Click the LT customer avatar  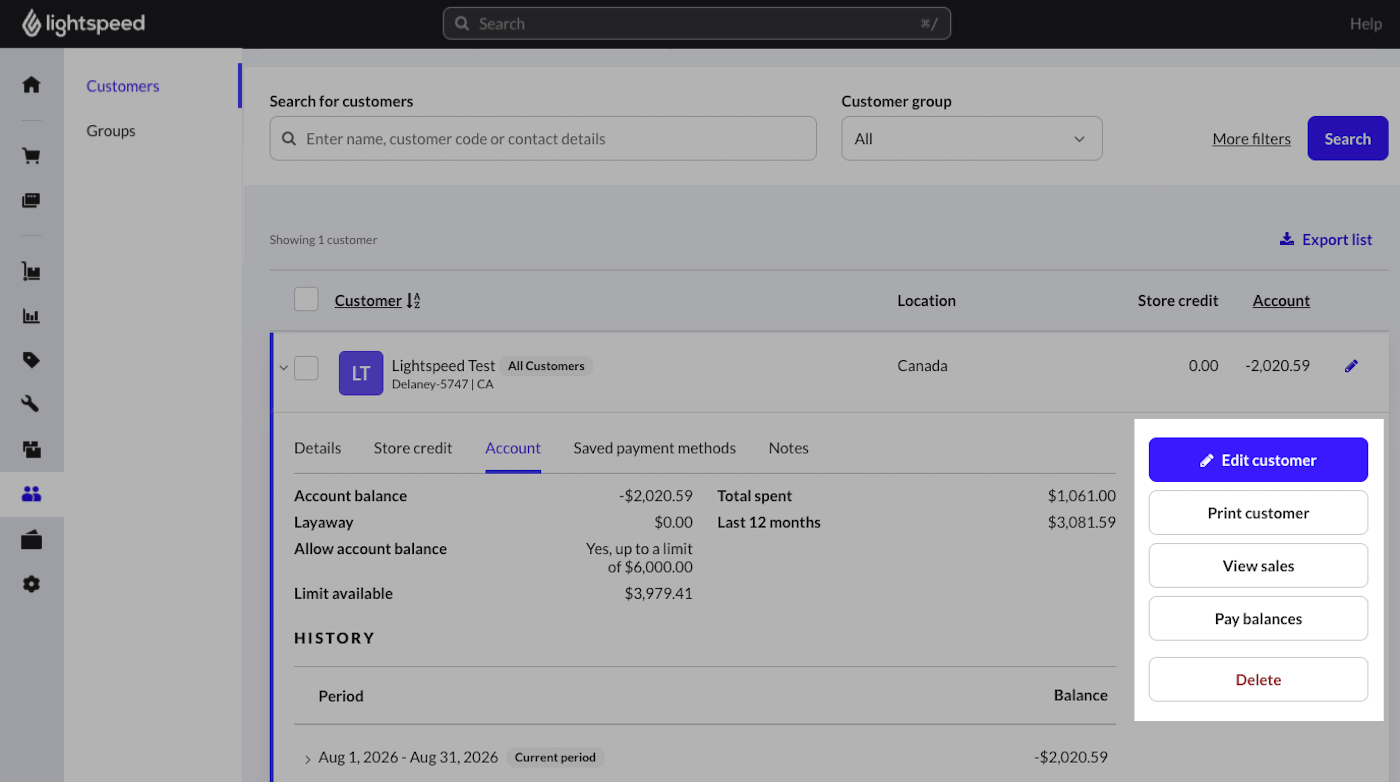[361, 373]
